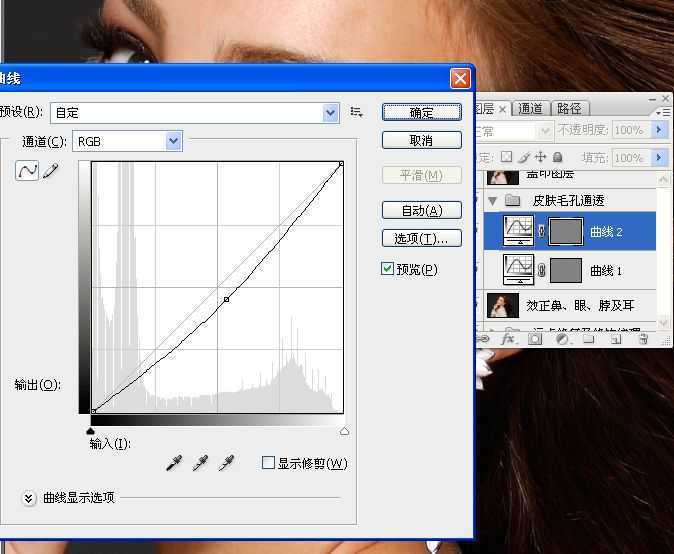This screenshot has width=674, height=554.
Task: Click the 曲线 1 curves adjustment thumbnail
Action: point(518,269)
